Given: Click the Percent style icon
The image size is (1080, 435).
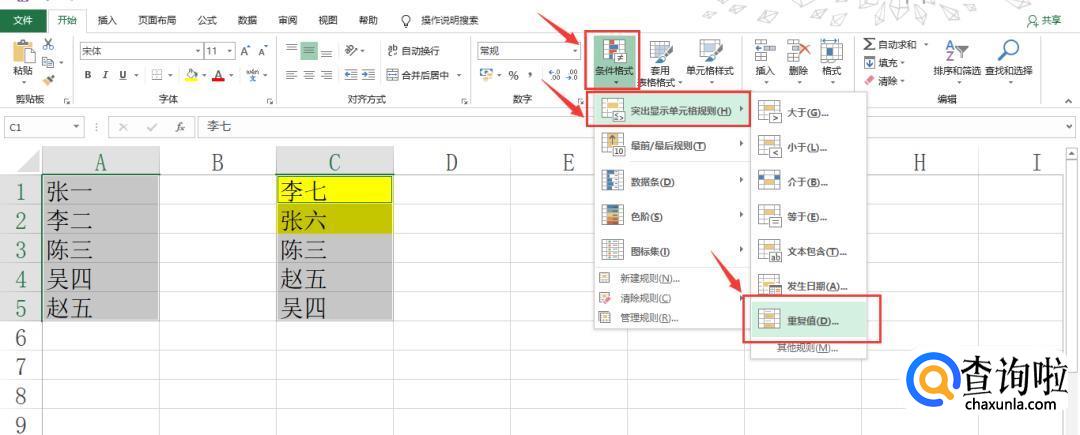Looking at the screenshot, I should [513, 75].
